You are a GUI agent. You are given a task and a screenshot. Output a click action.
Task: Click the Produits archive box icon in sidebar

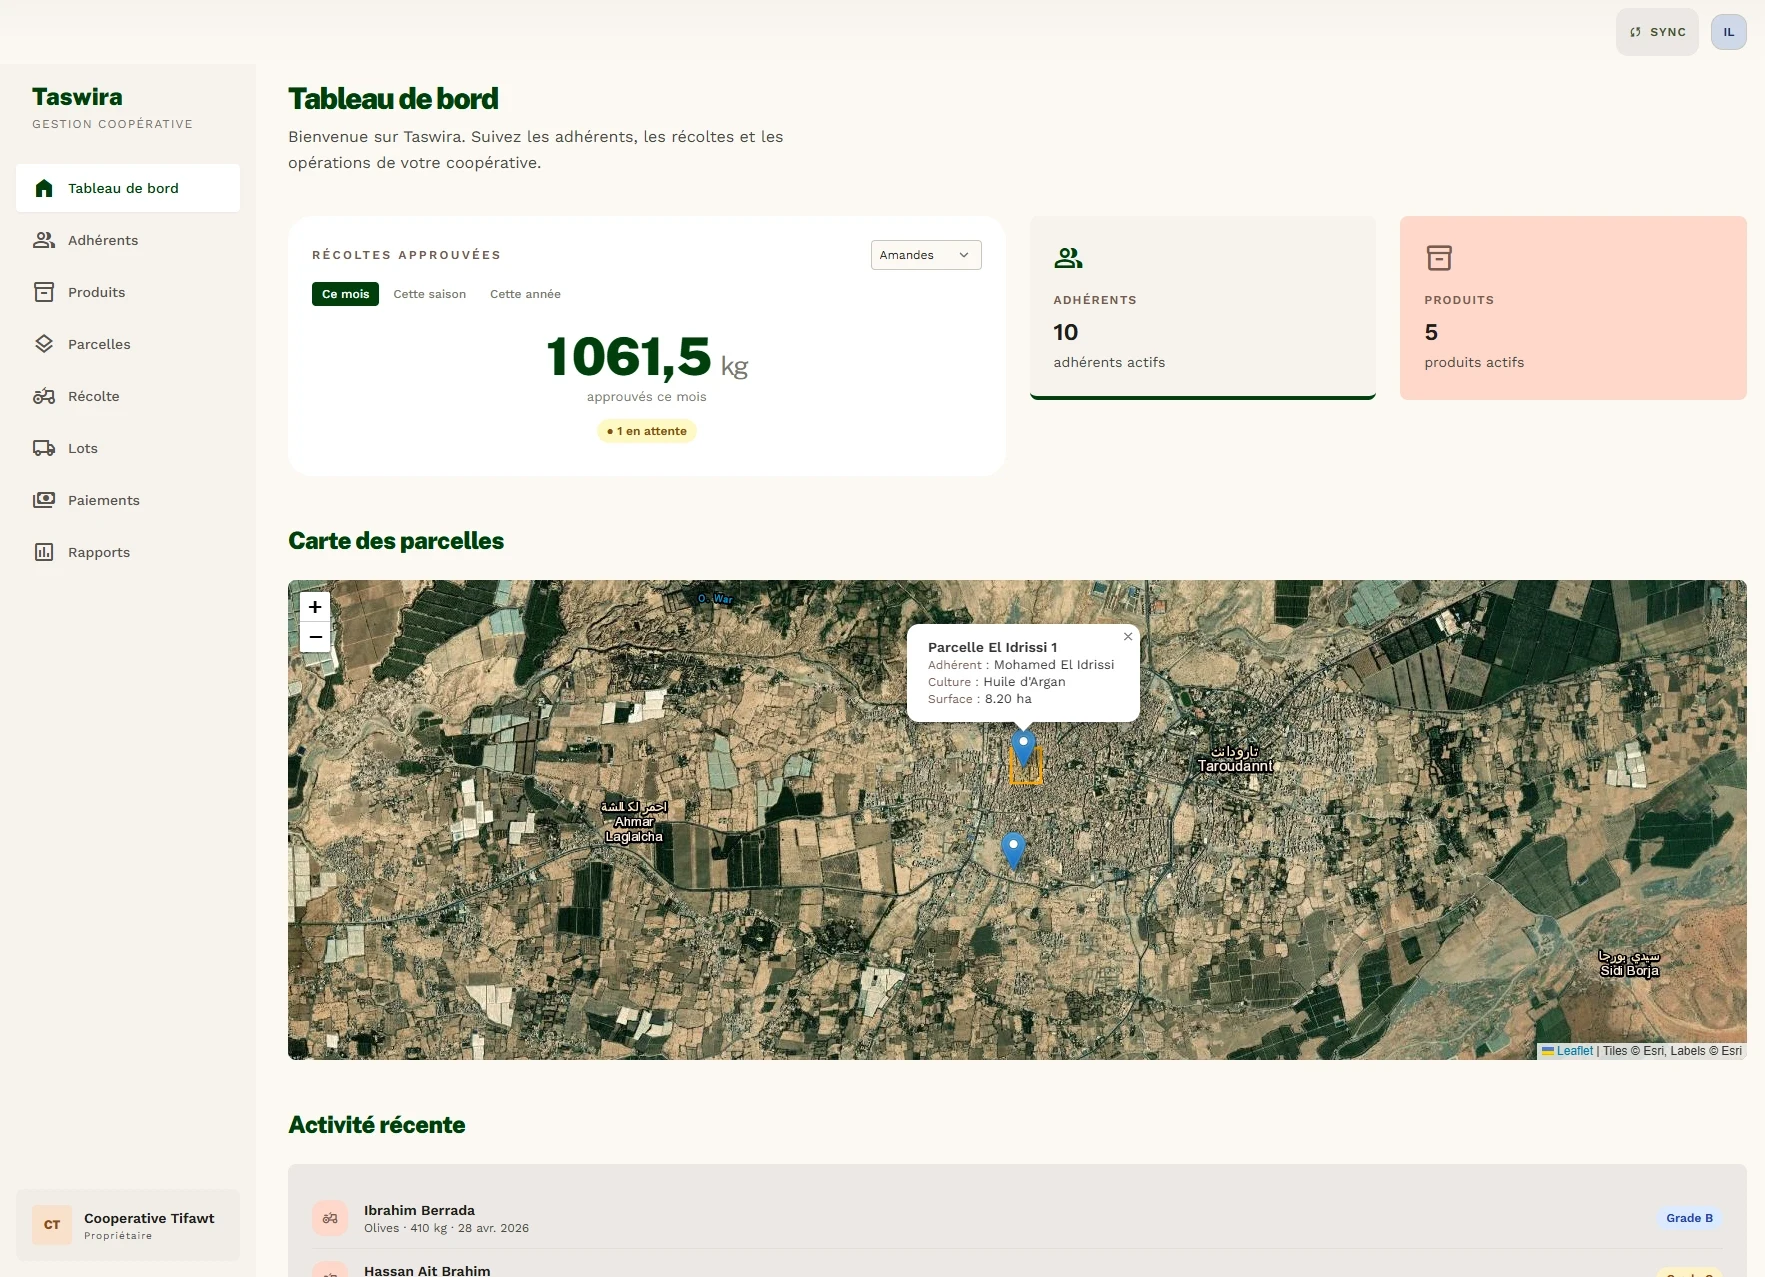coord(44,292)
